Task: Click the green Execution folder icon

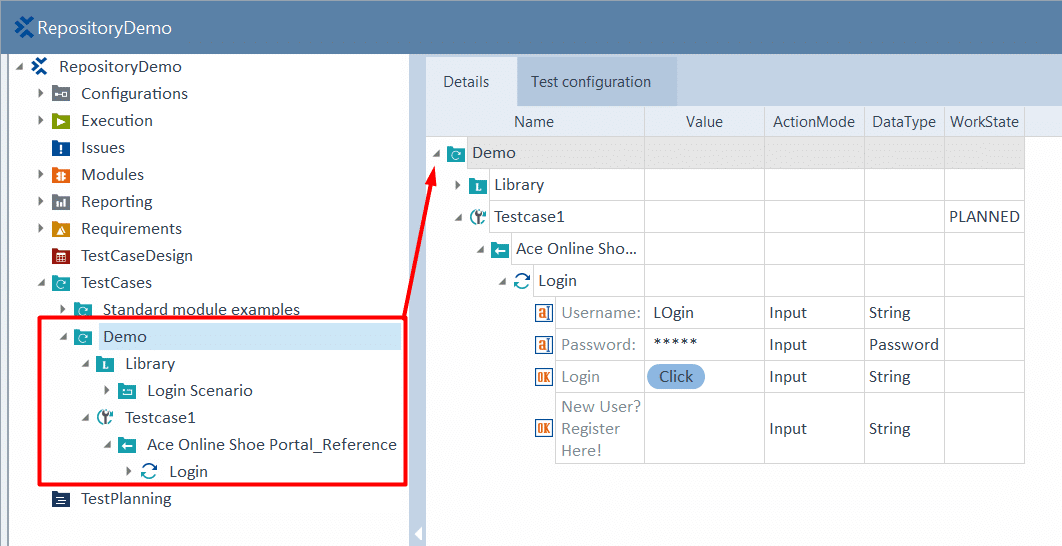Action: [61, 121]
